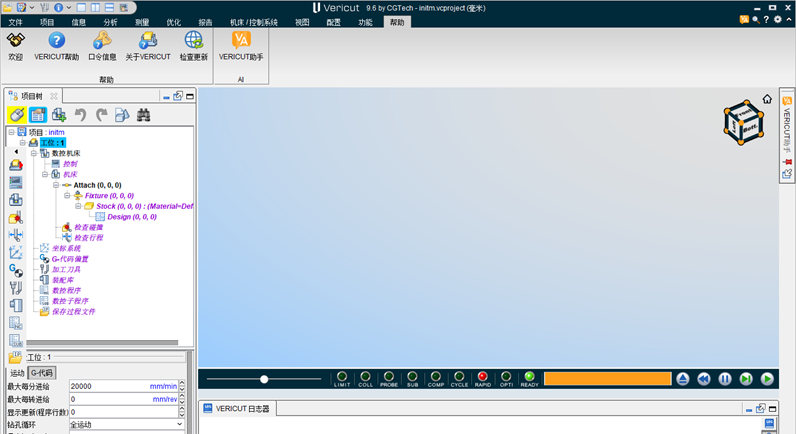The height and width of the screenshot is (434, 796).
Task: Switch to the 运动 tab
Action: click(17, 373)
